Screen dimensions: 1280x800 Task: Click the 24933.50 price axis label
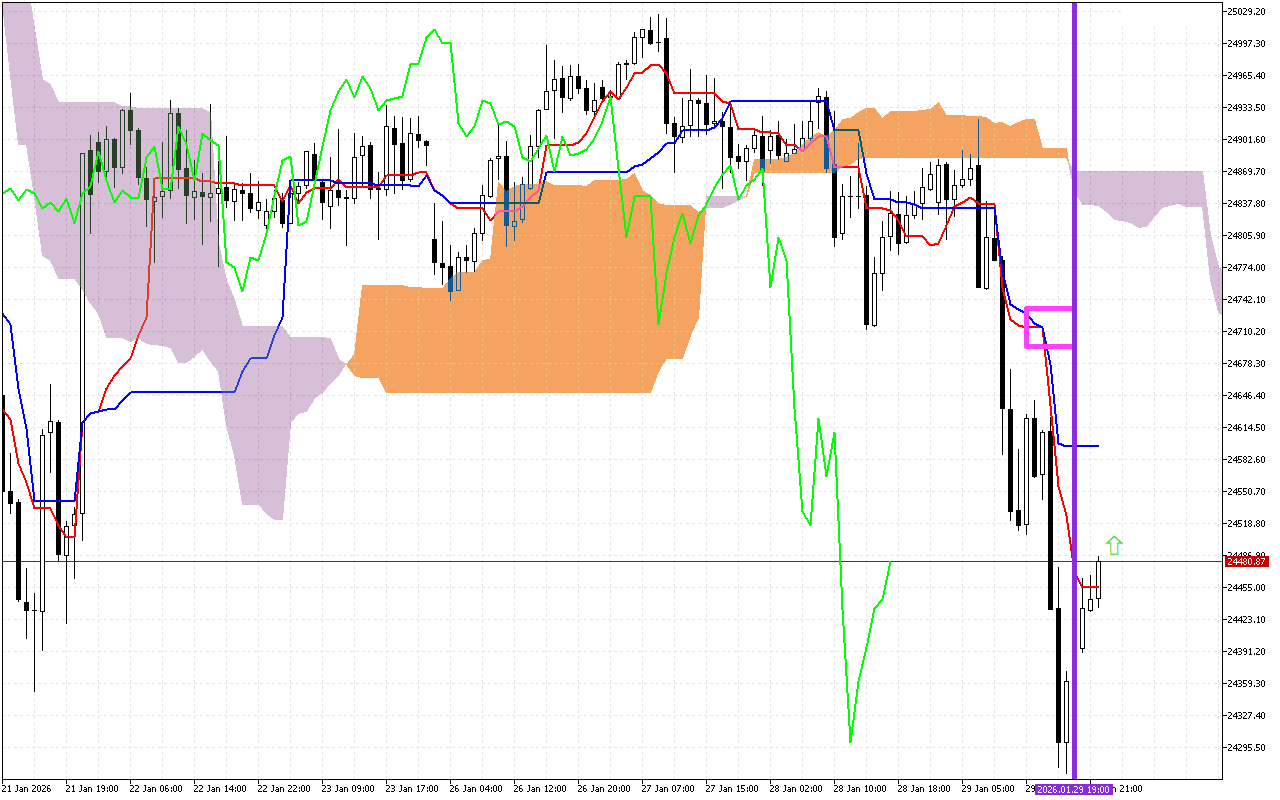click(x=1246, y=108)
